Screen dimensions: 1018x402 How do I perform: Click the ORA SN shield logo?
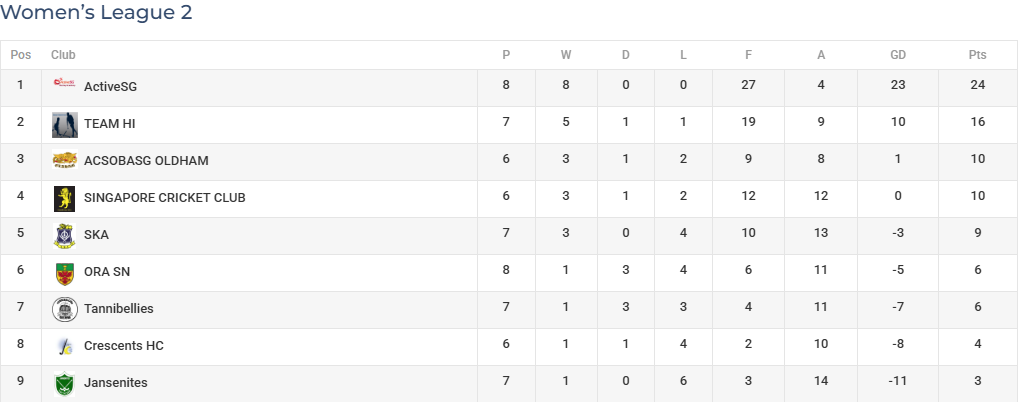click(64, 273)
